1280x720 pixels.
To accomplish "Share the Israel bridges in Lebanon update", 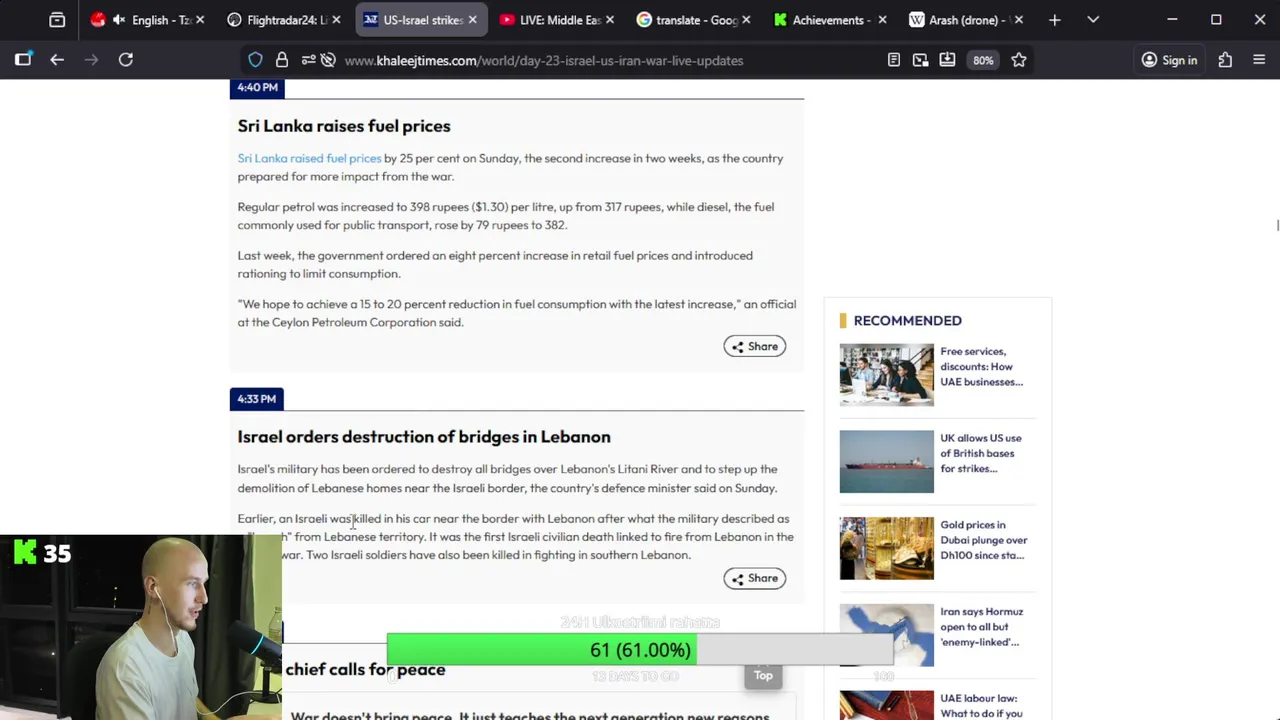I will [x=755, y=578].
